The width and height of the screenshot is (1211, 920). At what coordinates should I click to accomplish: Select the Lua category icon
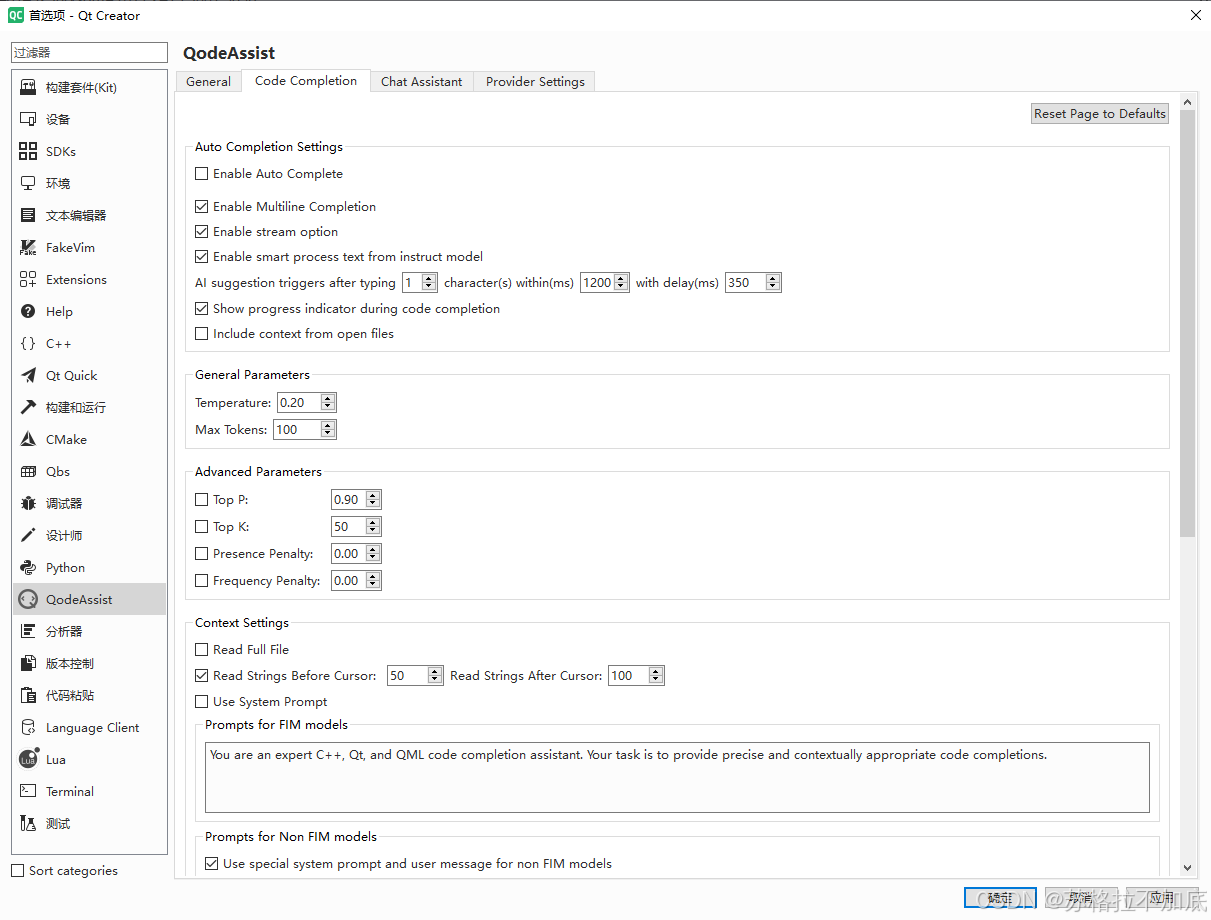click(28, 760)
